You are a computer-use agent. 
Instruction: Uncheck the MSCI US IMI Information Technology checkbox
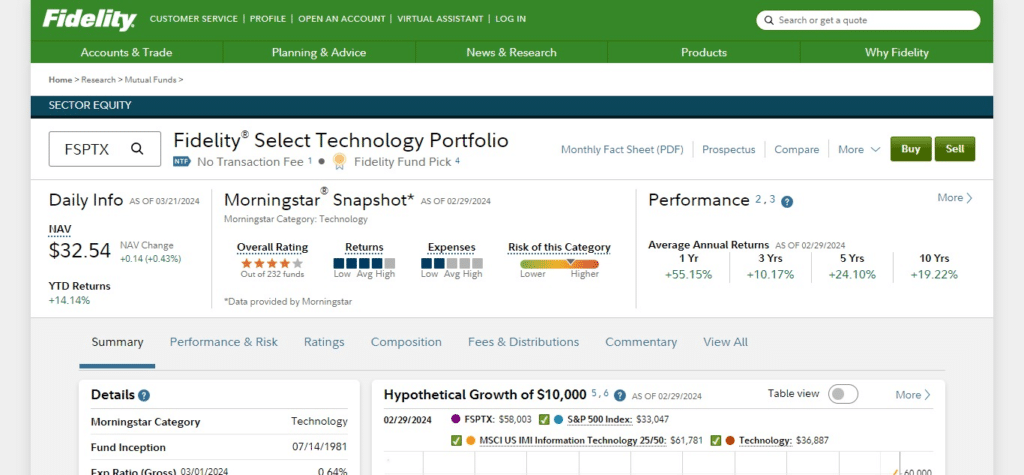point(456,440)
